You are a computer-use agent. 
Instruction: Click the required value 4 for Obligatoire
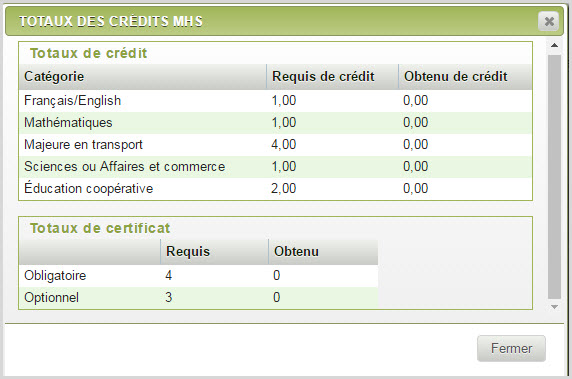[169, 275]
